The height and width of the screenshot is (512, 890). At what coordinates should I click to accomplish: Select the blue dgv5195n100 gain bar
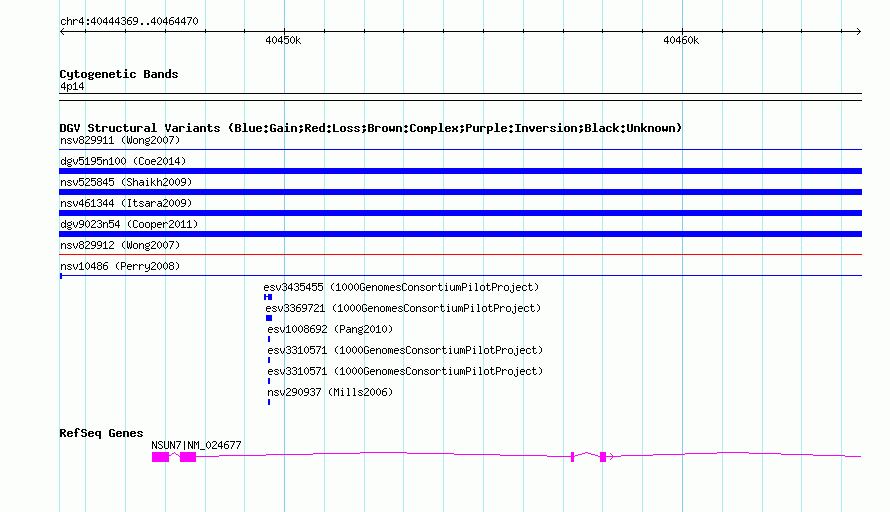coord(460,171)
